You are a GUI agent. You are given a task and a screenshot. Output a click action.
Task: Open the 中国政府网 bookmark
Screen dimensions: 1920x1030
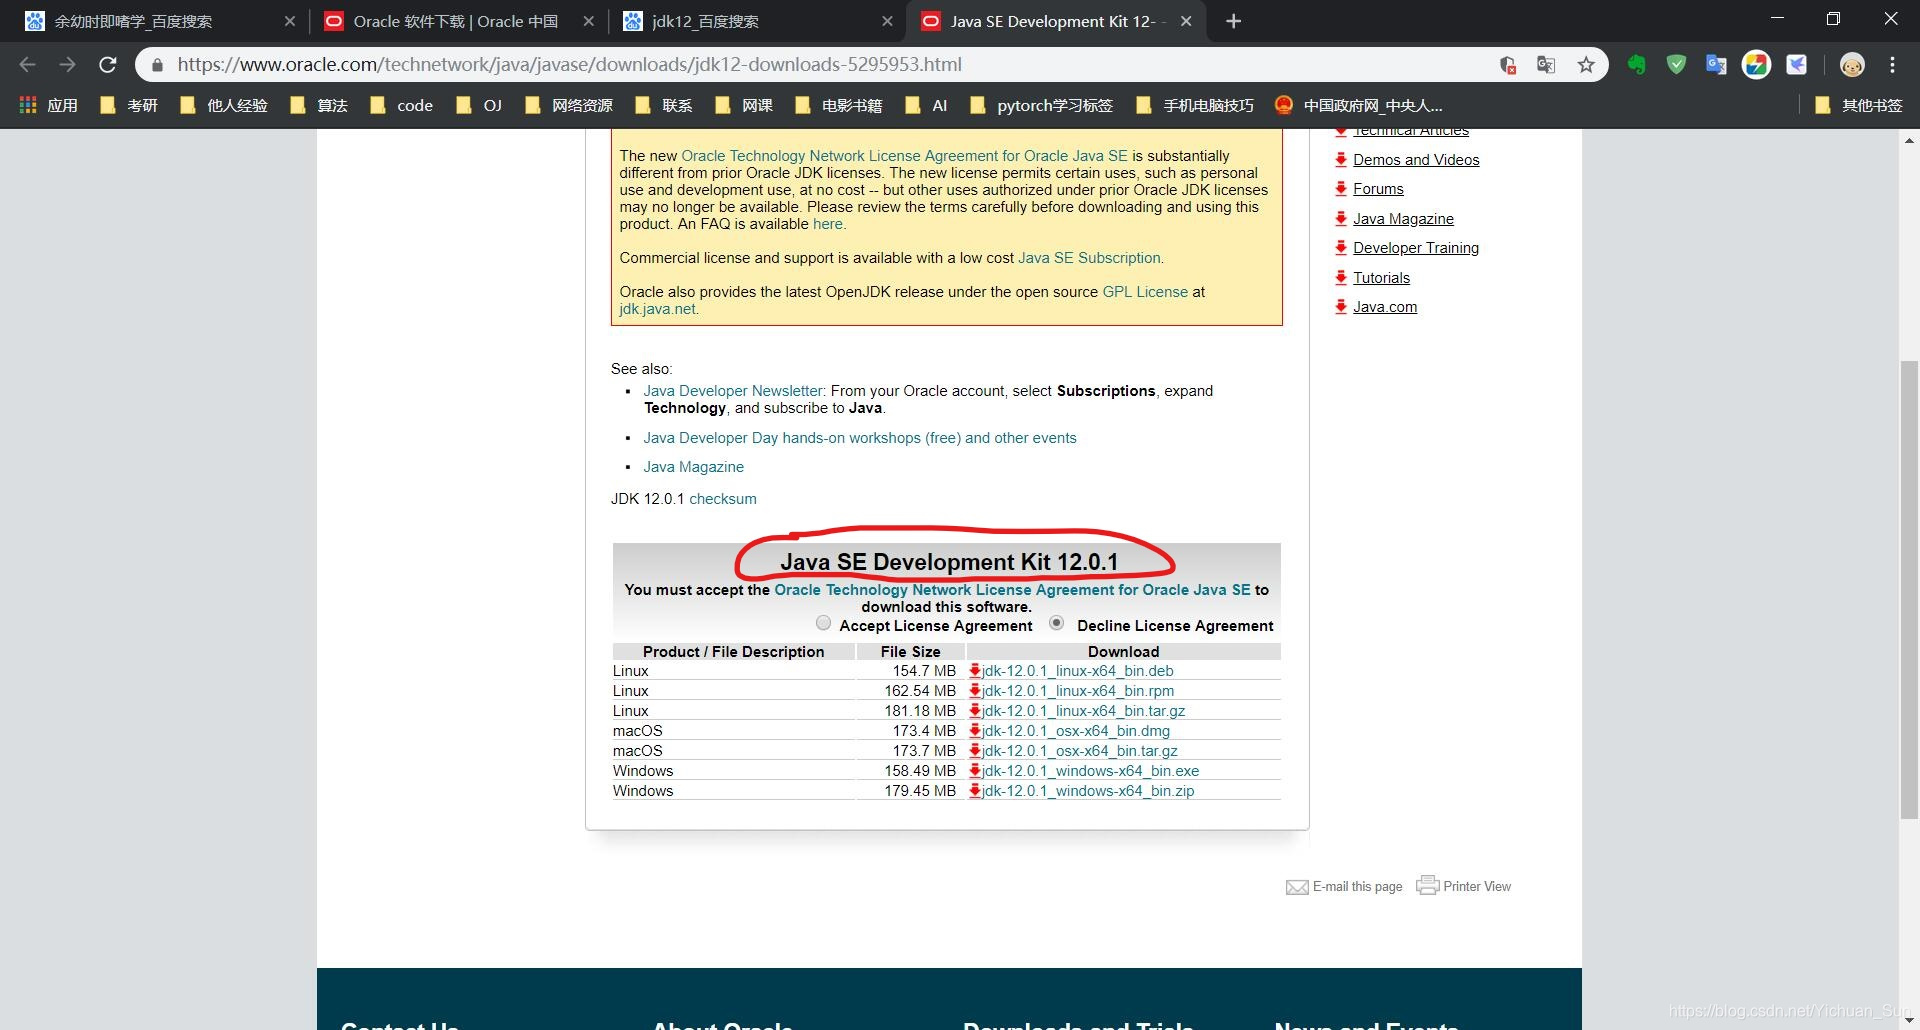pos(1360,105)
